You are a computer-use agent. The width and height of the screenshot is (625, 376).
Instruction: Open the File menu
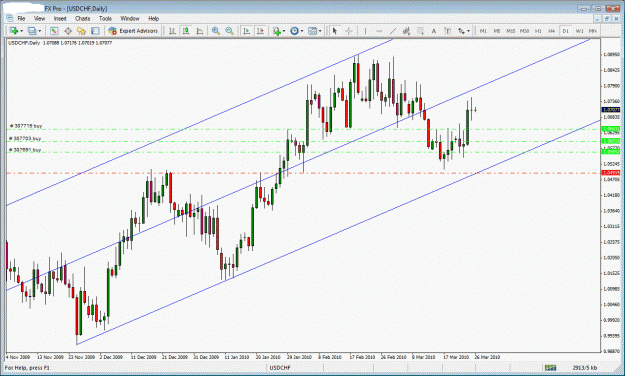21,18
